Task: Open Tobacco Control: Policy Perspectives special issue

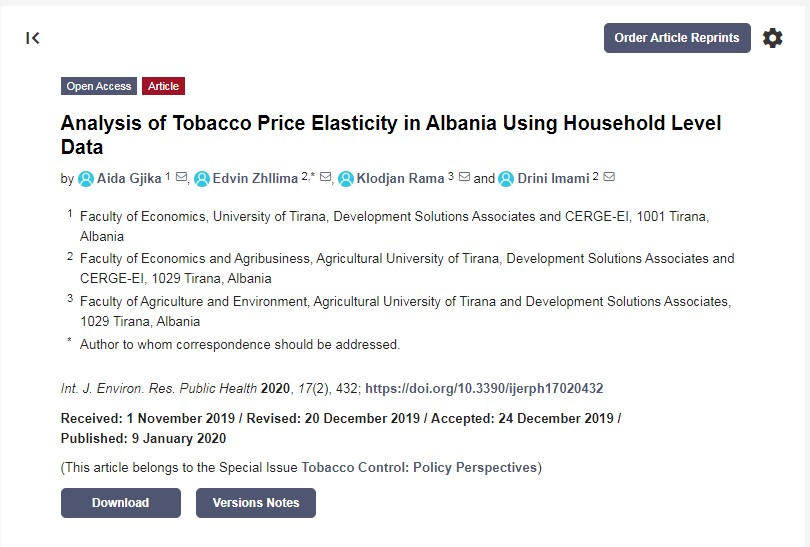Action: click(419, 467)
